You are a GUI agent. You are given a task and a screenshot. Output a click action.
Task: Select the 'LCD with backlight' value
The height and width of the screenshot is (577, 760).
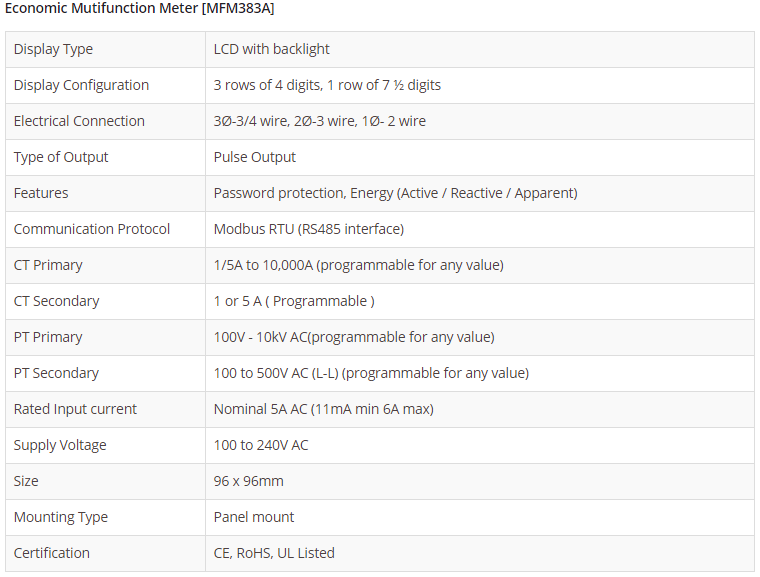[x=272, y=49]
